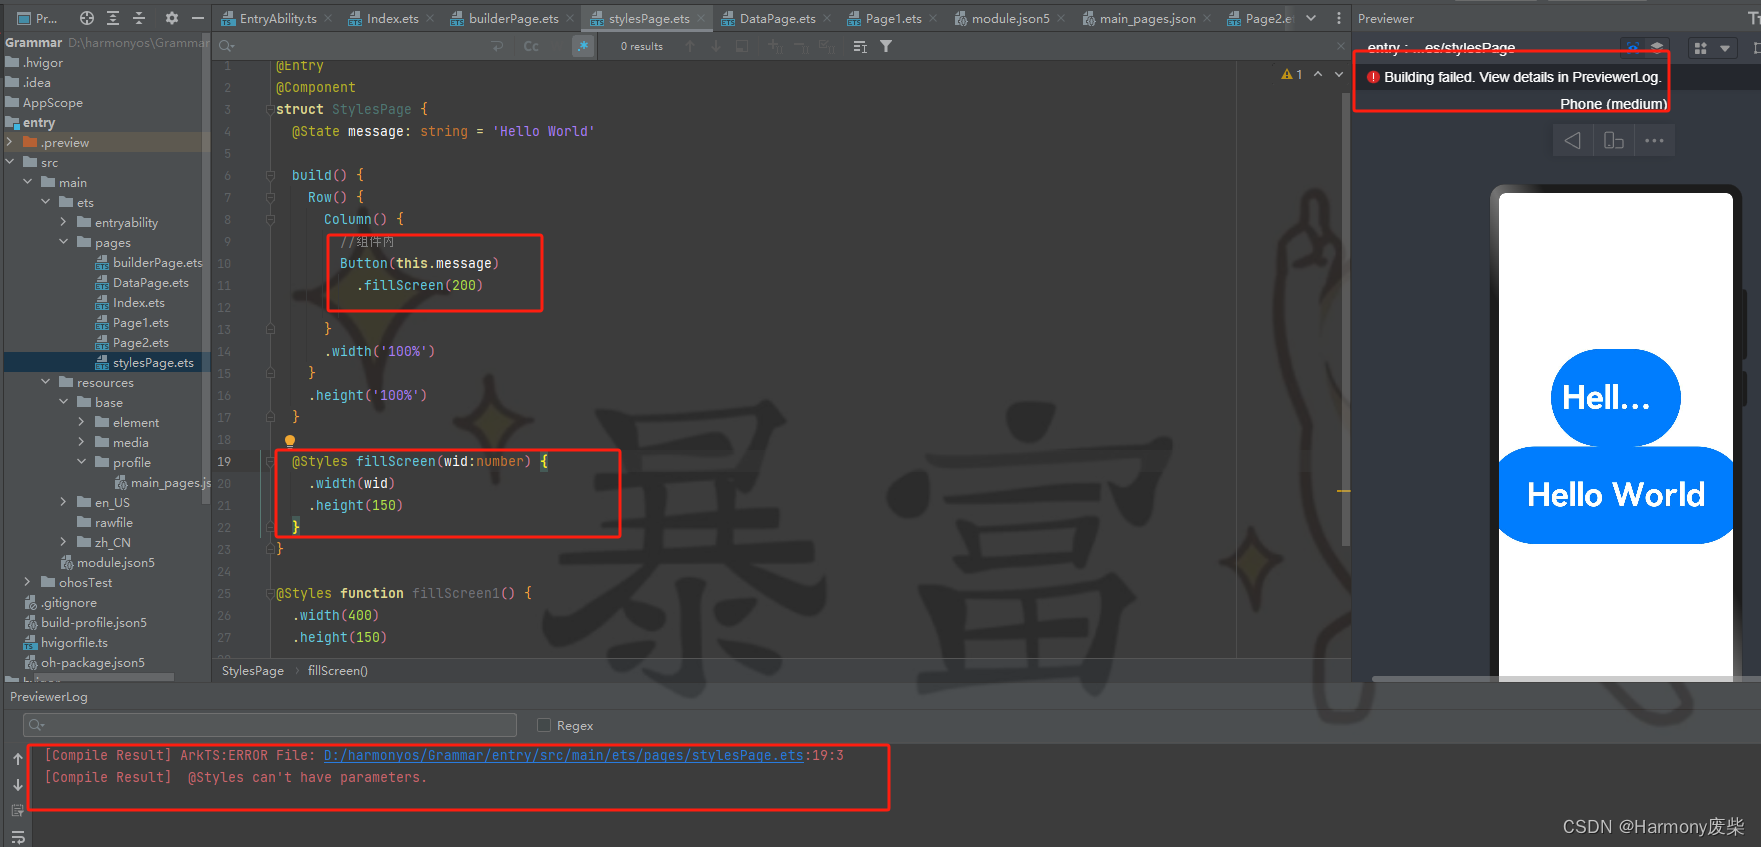Image resolution: width=1761 pixels, height=847 pixels.
Task: Click the truncated Hell... preview button
Action: [1615, 398]
